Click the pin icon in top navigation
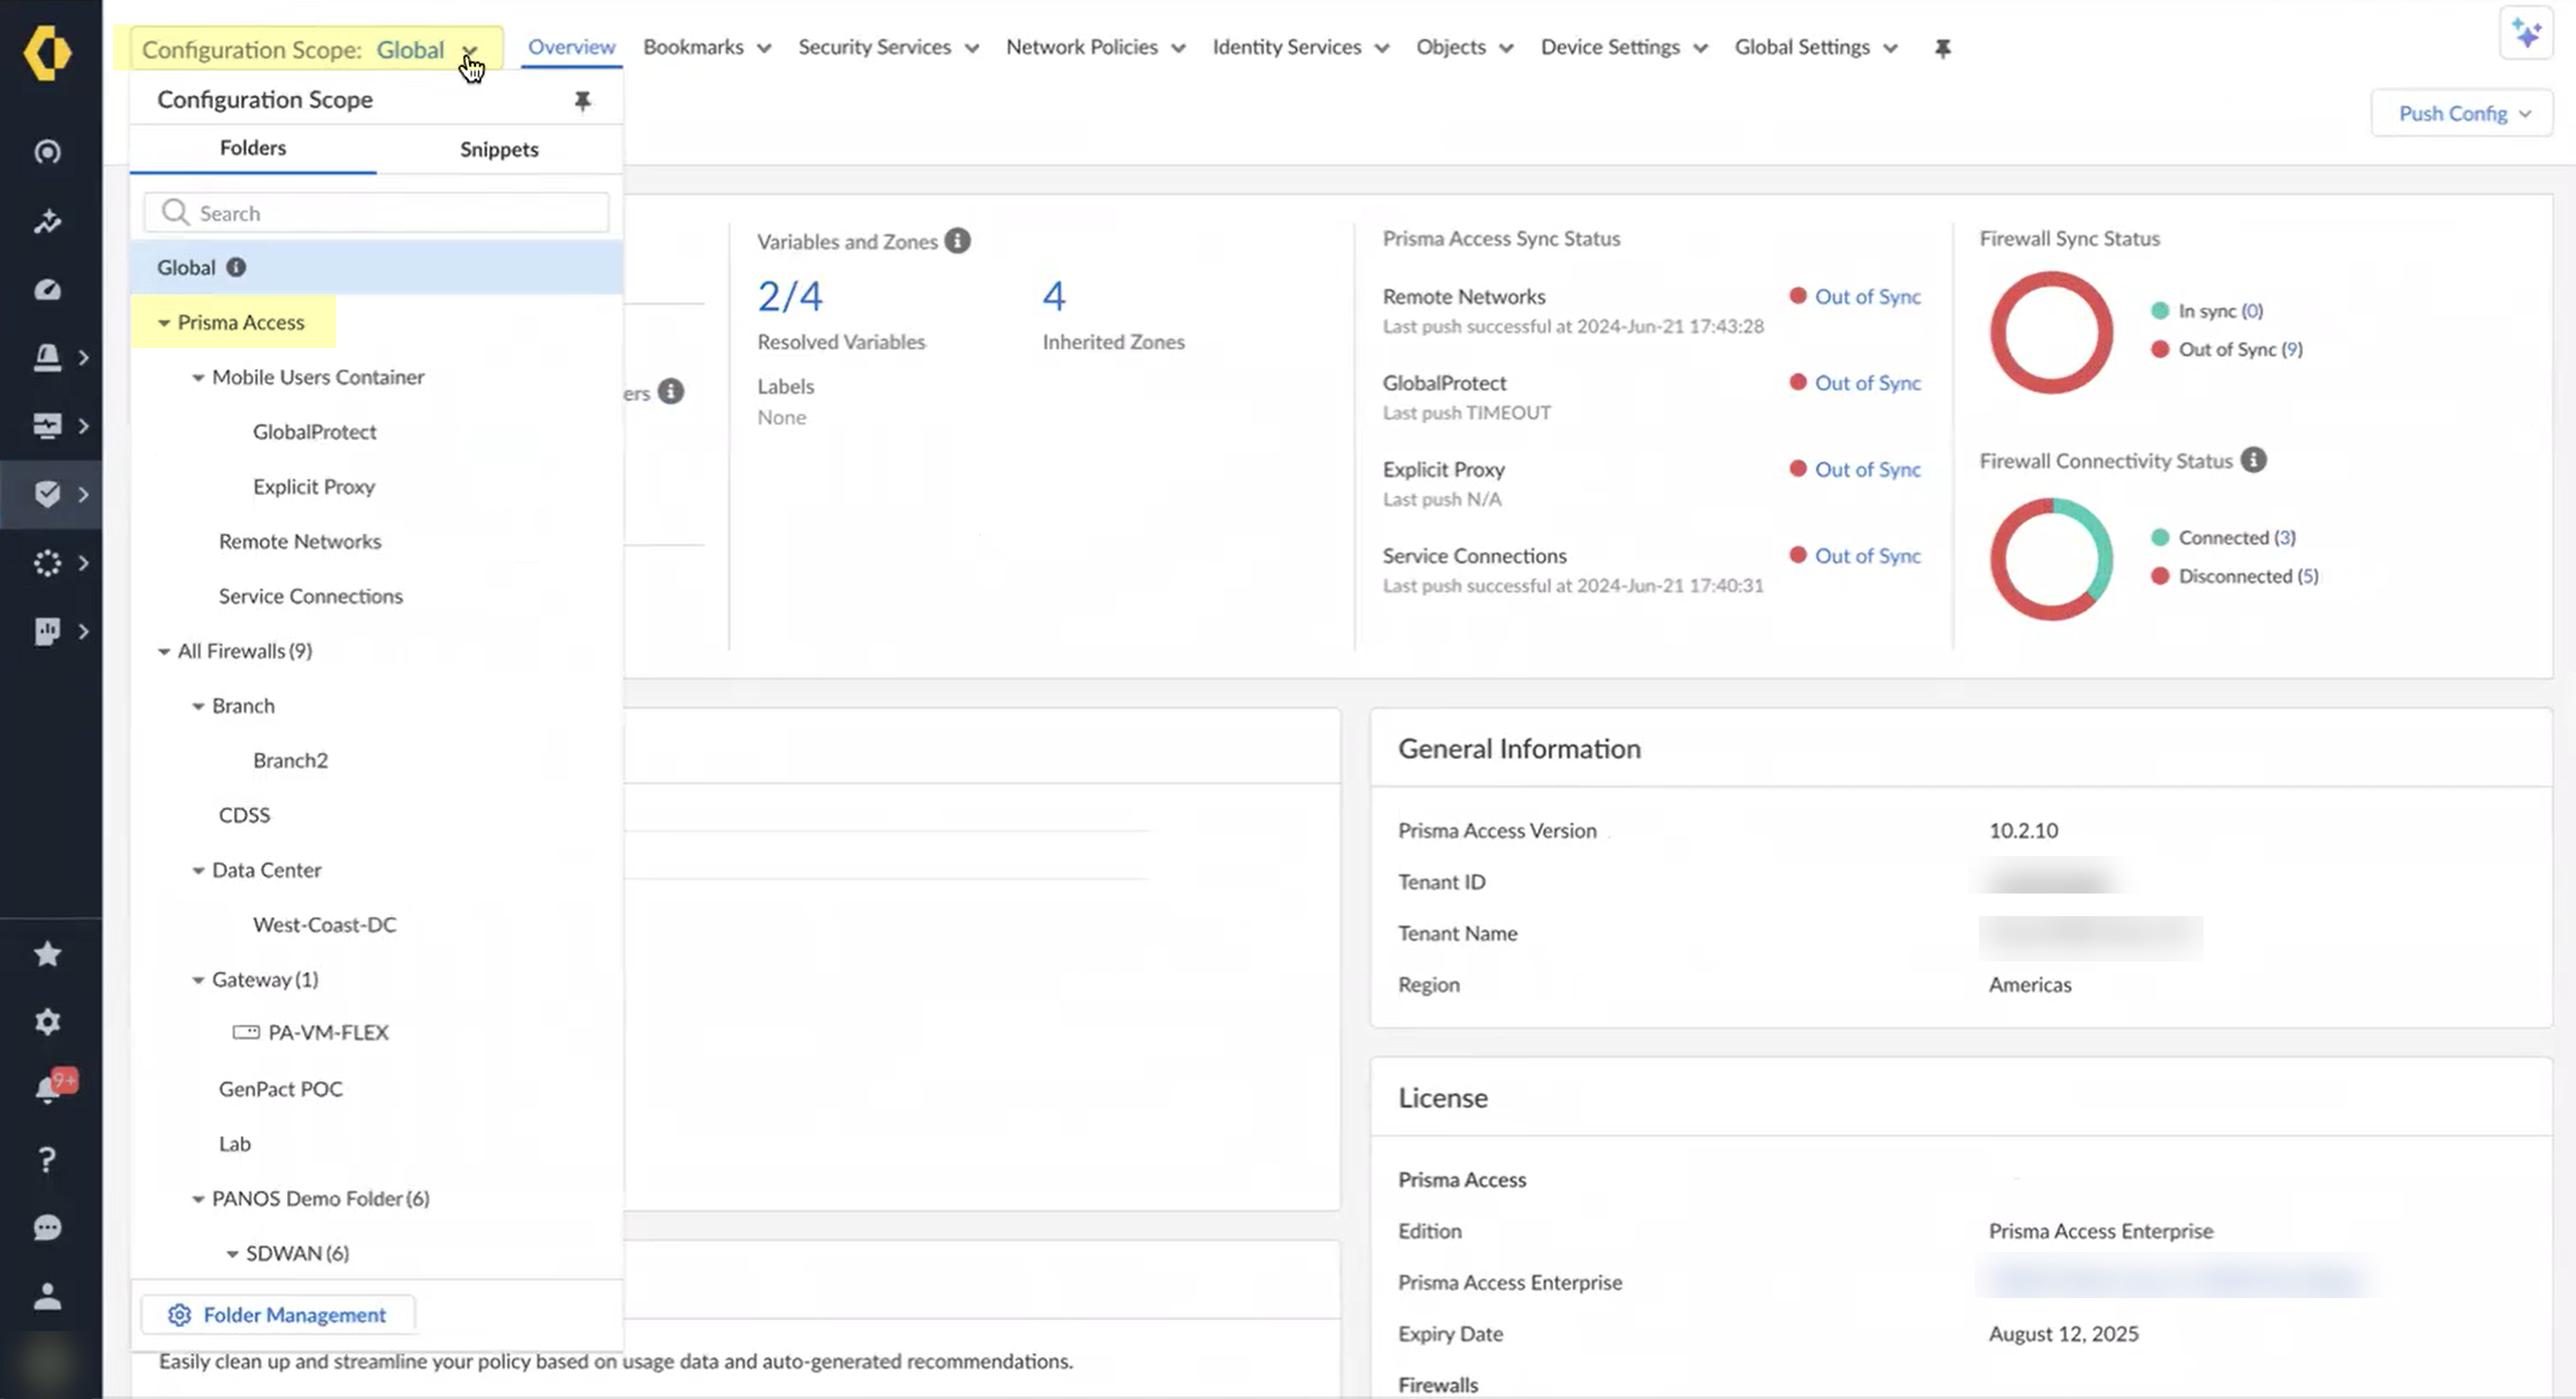 tap(1942, 48)
